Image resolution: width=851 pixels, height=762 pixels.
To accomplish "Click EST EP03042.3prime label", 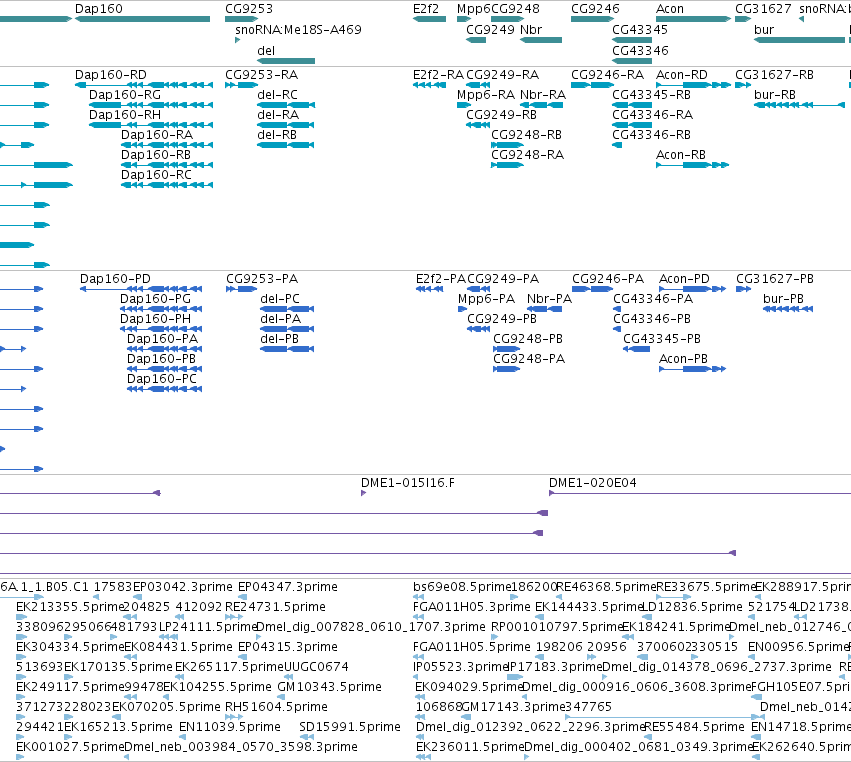I will (x=183, y=587).
